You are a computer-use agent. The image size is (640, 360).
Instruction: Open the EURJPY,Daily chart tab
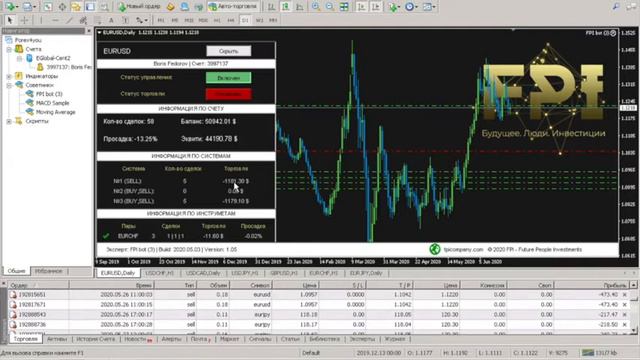(366, 273)
